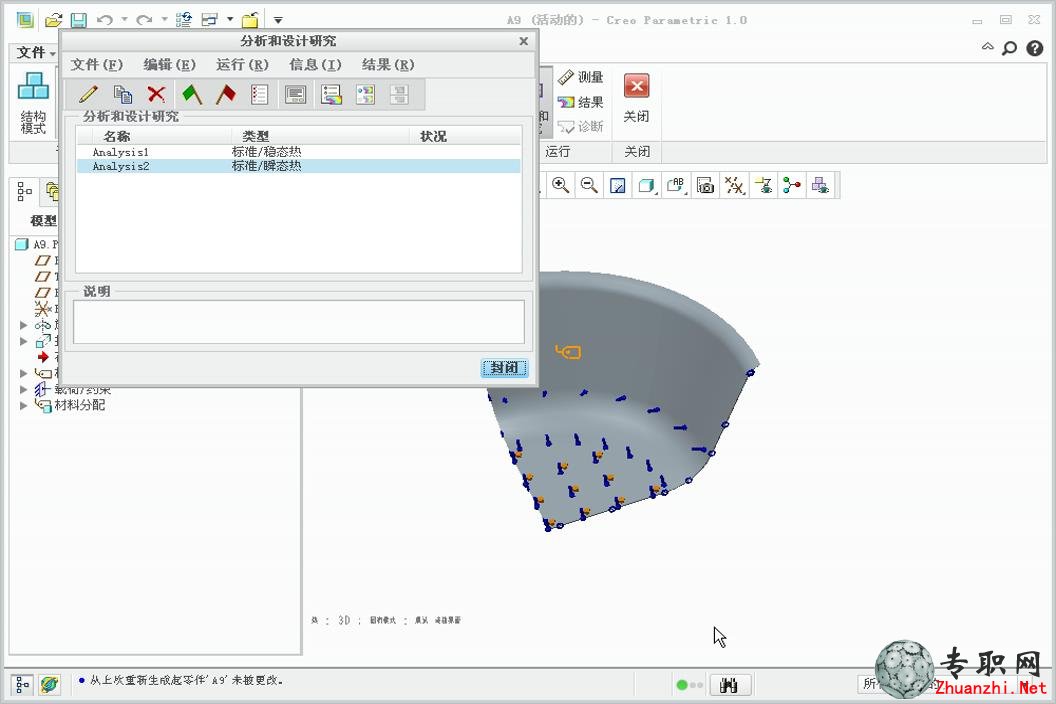1056x704 pixels.
Task: Zoom in with the plus magnifier icon
Action: 560,185
